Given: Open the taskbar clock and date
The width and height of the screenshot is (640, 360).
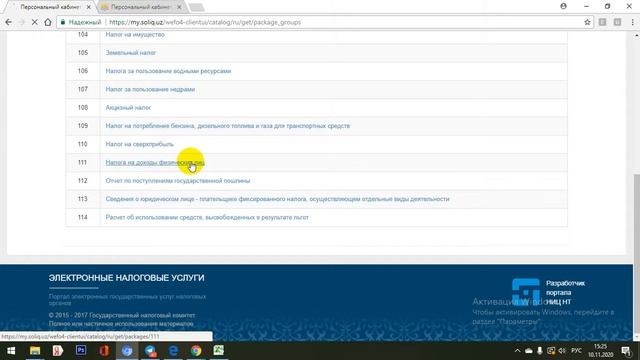Looking at the screenshot, I should (x=600, y=351).
